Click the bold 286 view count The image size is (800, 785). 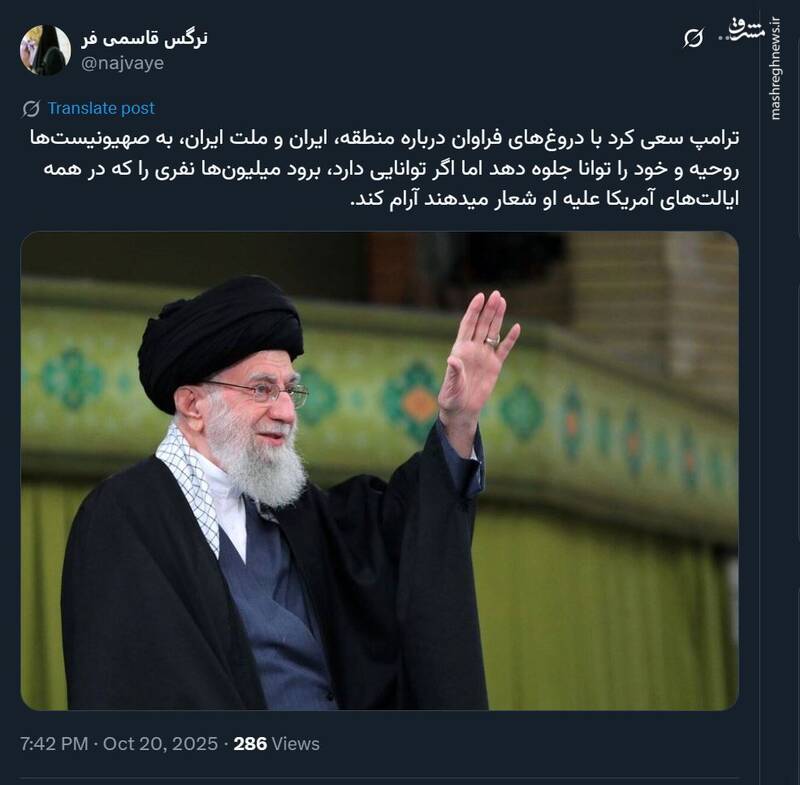[x=250, y=744]
